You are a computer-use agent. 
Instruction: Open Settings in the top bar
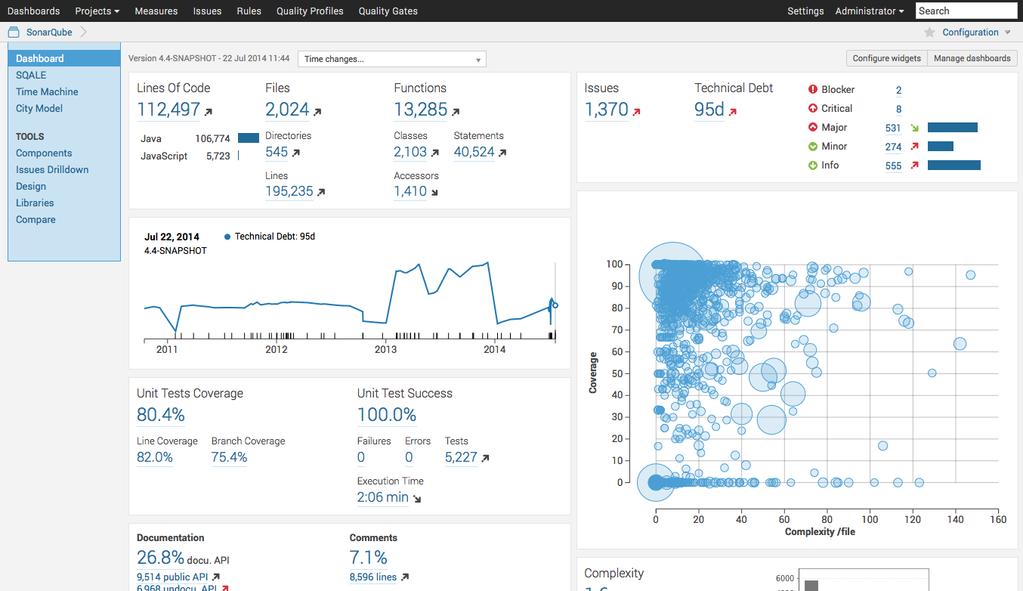805,11
